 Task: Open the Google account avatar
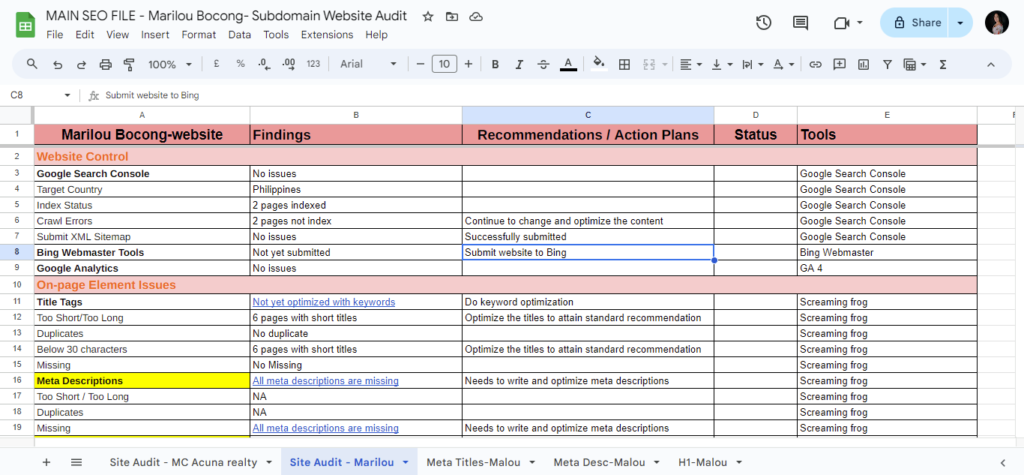coord(997,23)
